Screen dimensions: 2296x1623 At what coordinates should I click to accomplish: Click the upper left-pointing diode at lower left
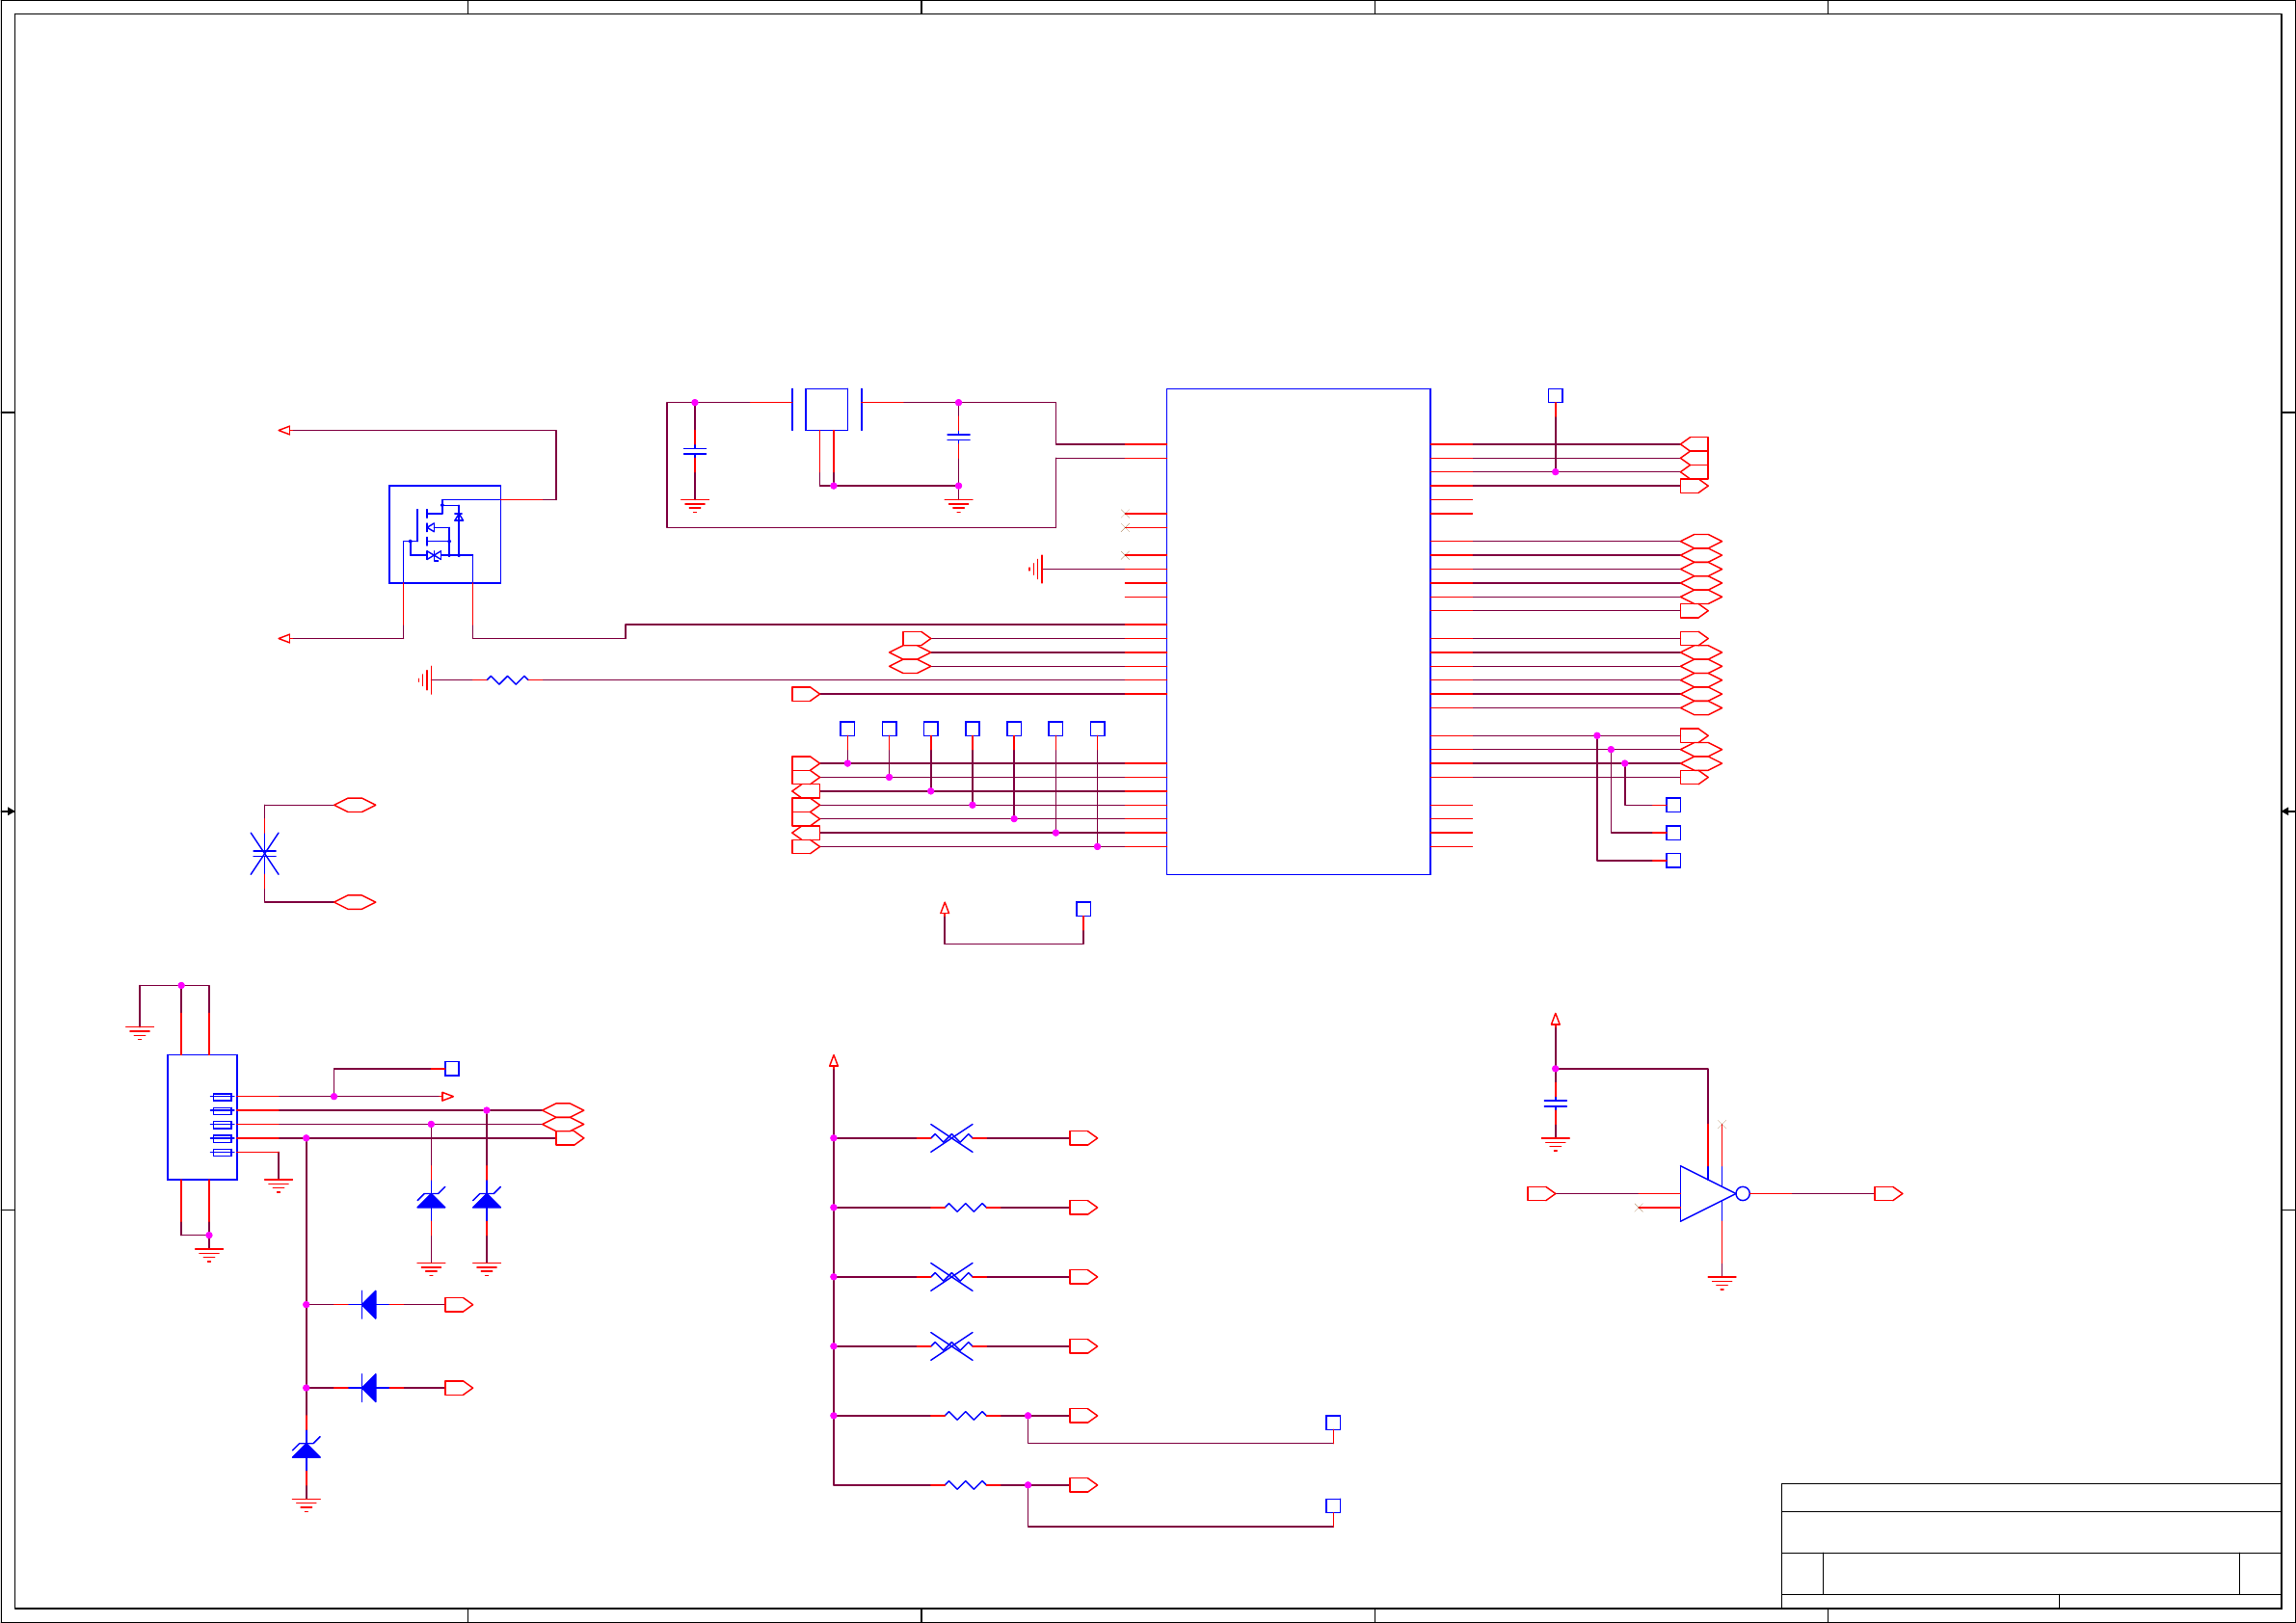[x=369, y=1304]
